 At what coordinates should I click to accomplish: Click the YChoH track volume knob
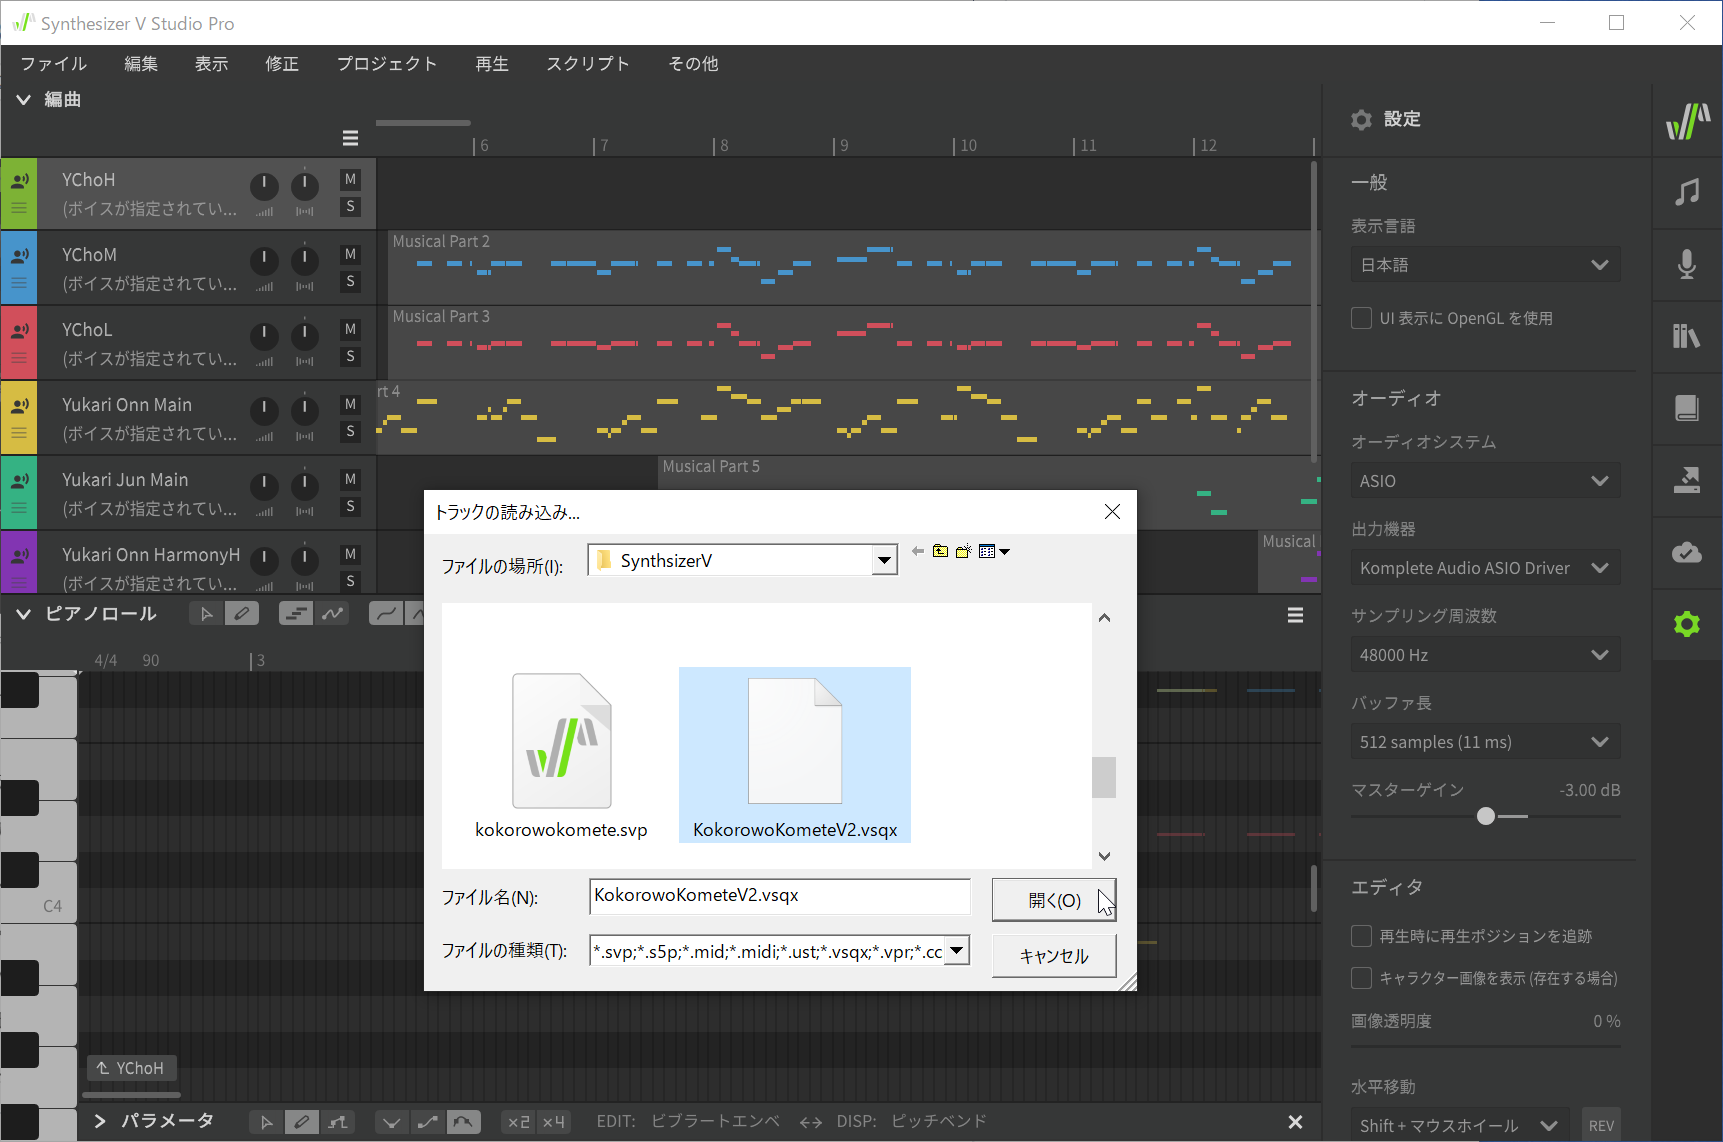click(264, 185)
